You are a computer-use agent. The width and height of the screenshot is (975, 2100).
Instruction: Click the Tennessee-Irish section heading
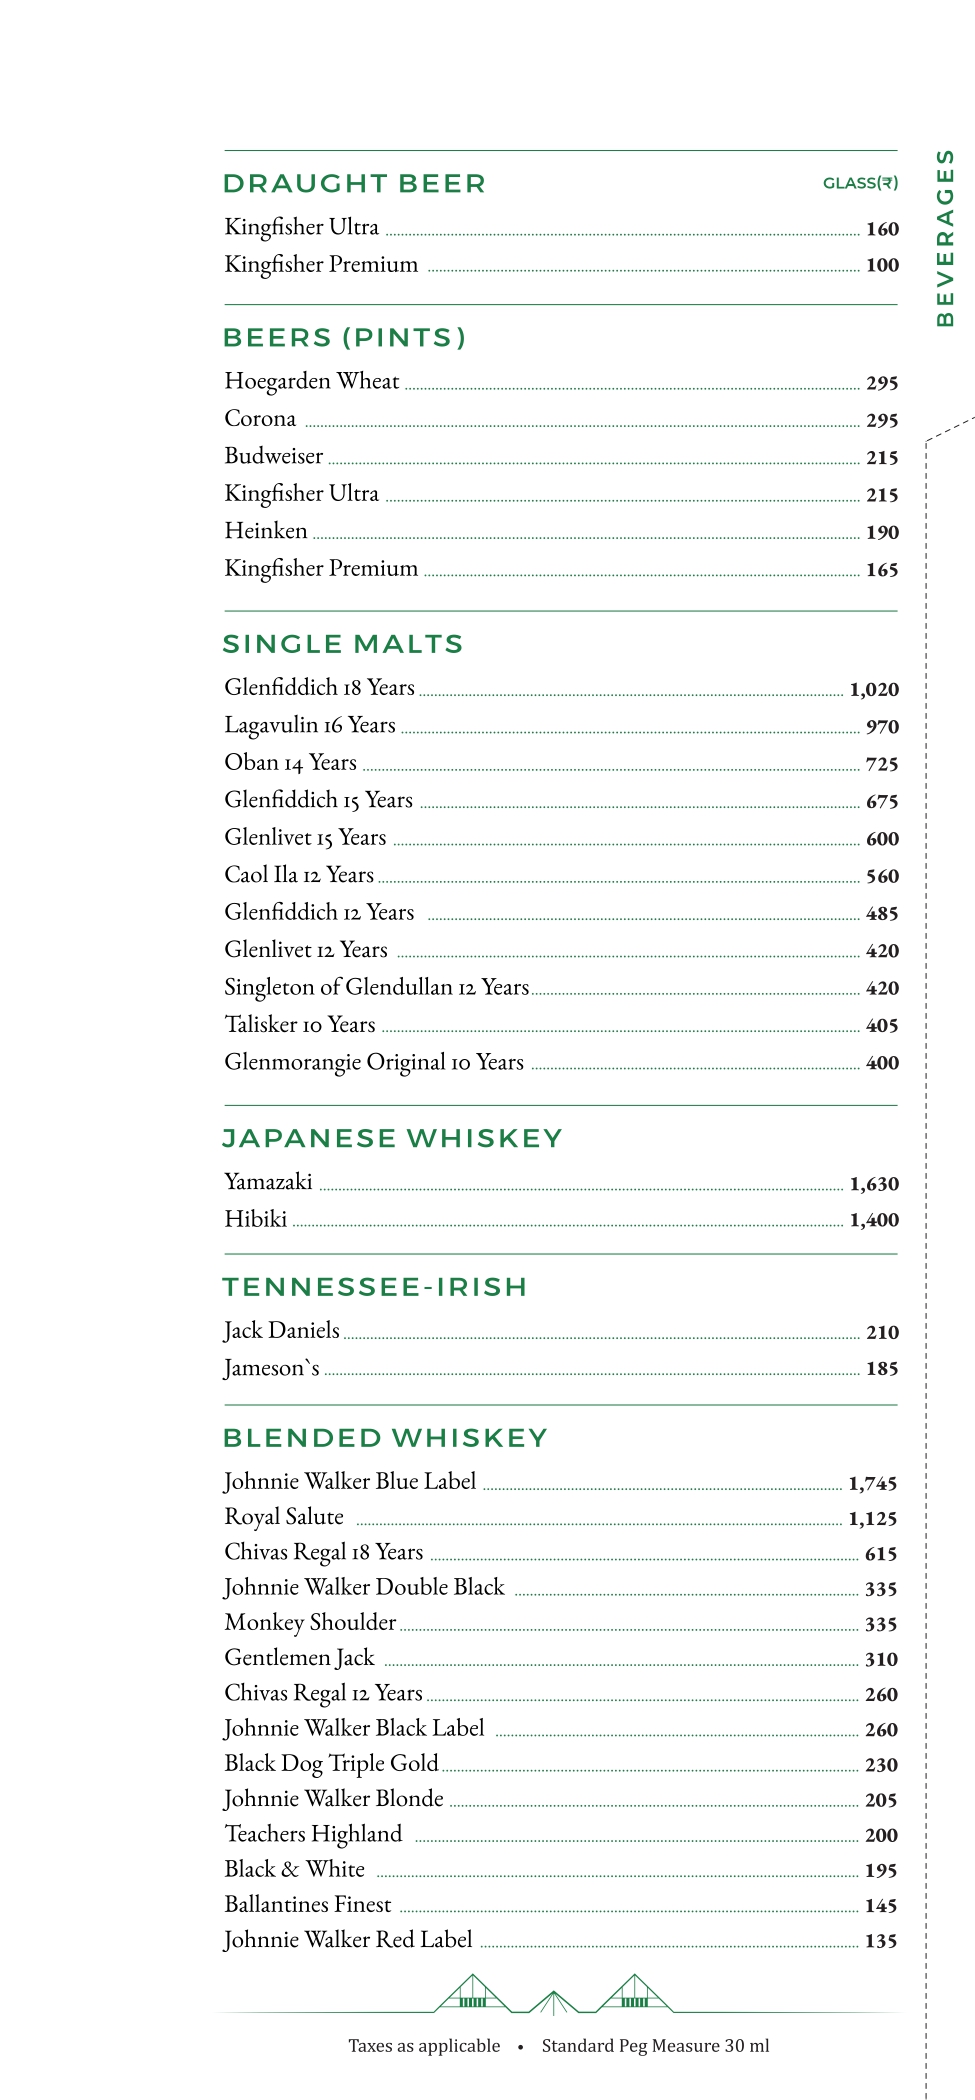375,1287
